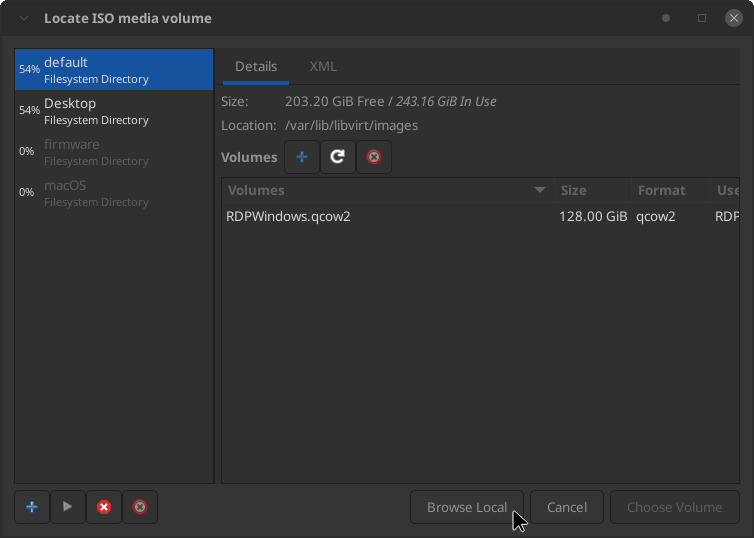754x538 pixels.
Task: Click the add storage pool plus icon
Action: pyautogui.click(x=32, y=507)
